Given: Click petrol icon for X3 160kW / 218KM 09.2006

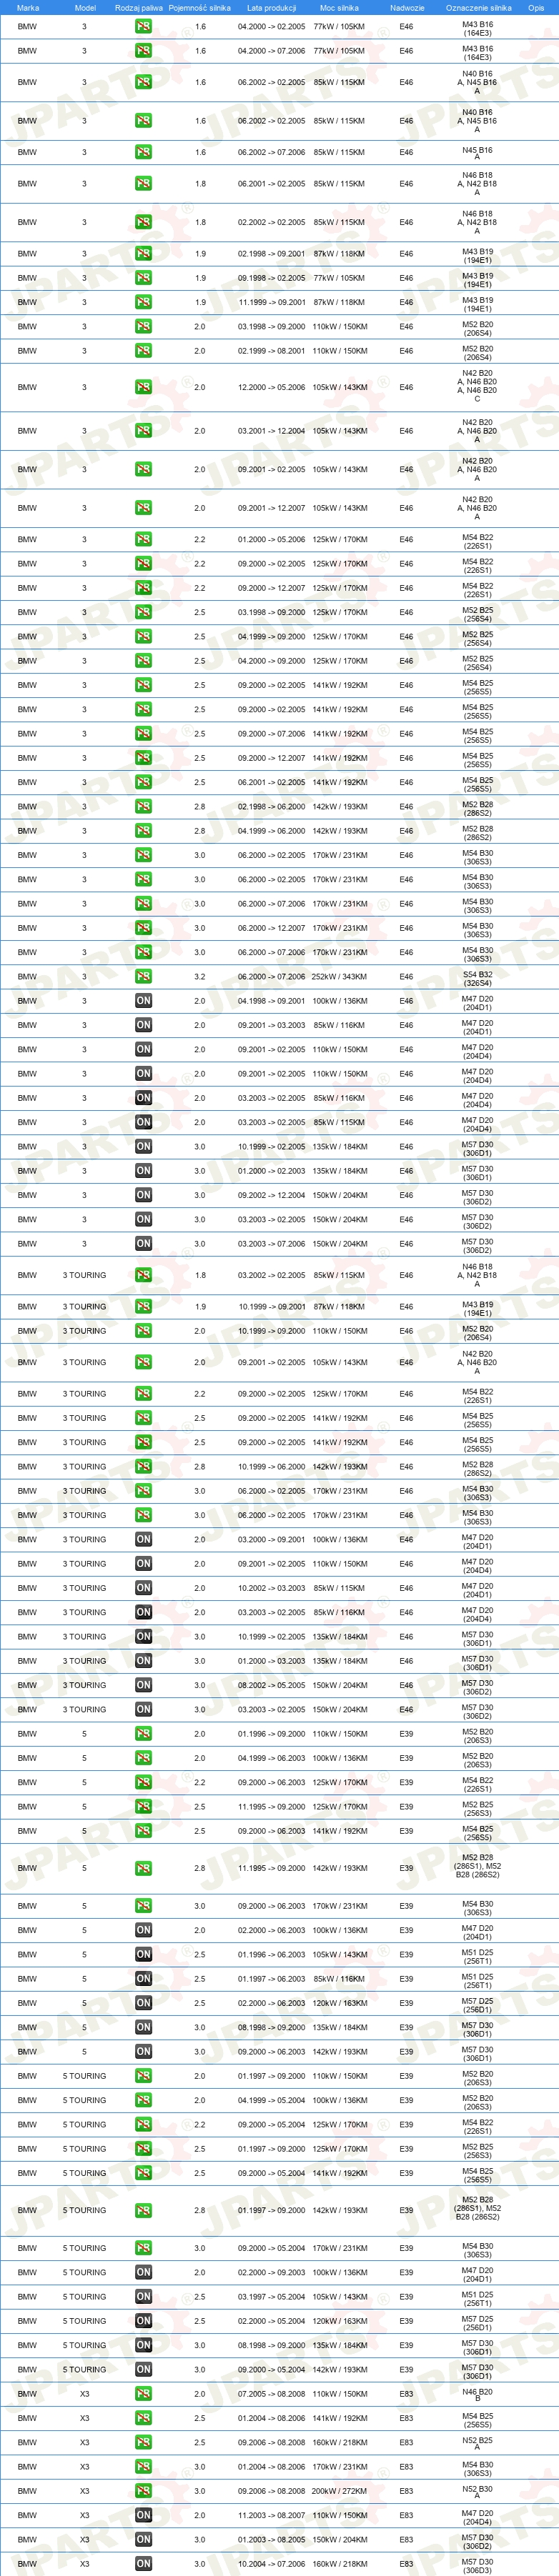Looking at the screenshot, I should tap(143, 2443).
